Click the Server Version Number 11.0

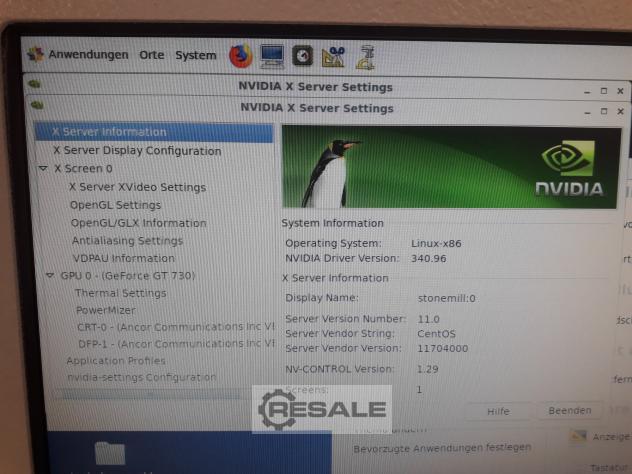point(428,319)
